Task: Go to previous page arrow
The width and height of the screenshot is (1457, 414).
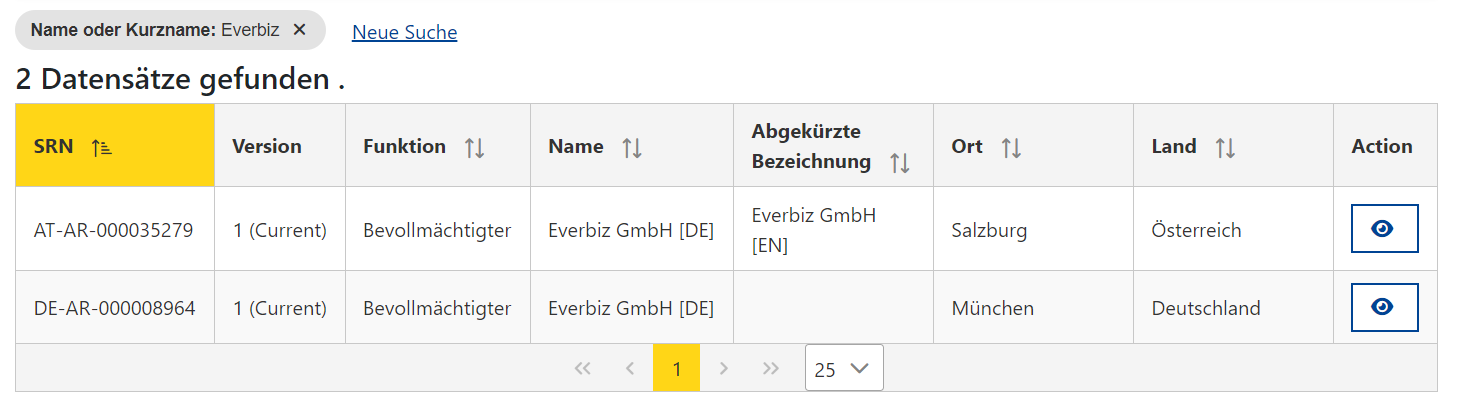Action: tap(630, 368)
